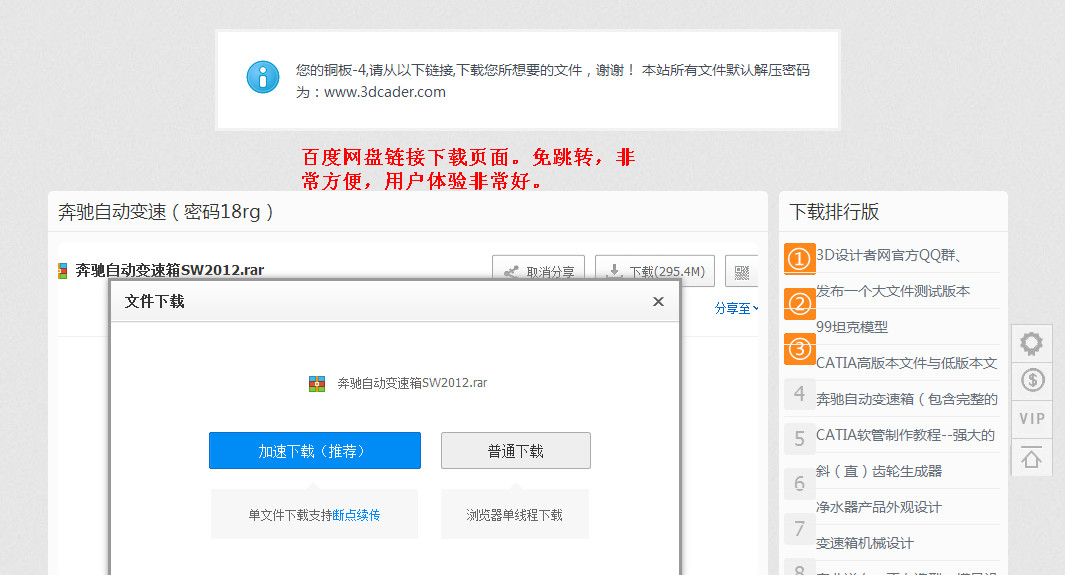Click the www.3dcader.com password text
The height and width of the screenshot is (575, 1065).
(x=385, y=92)
